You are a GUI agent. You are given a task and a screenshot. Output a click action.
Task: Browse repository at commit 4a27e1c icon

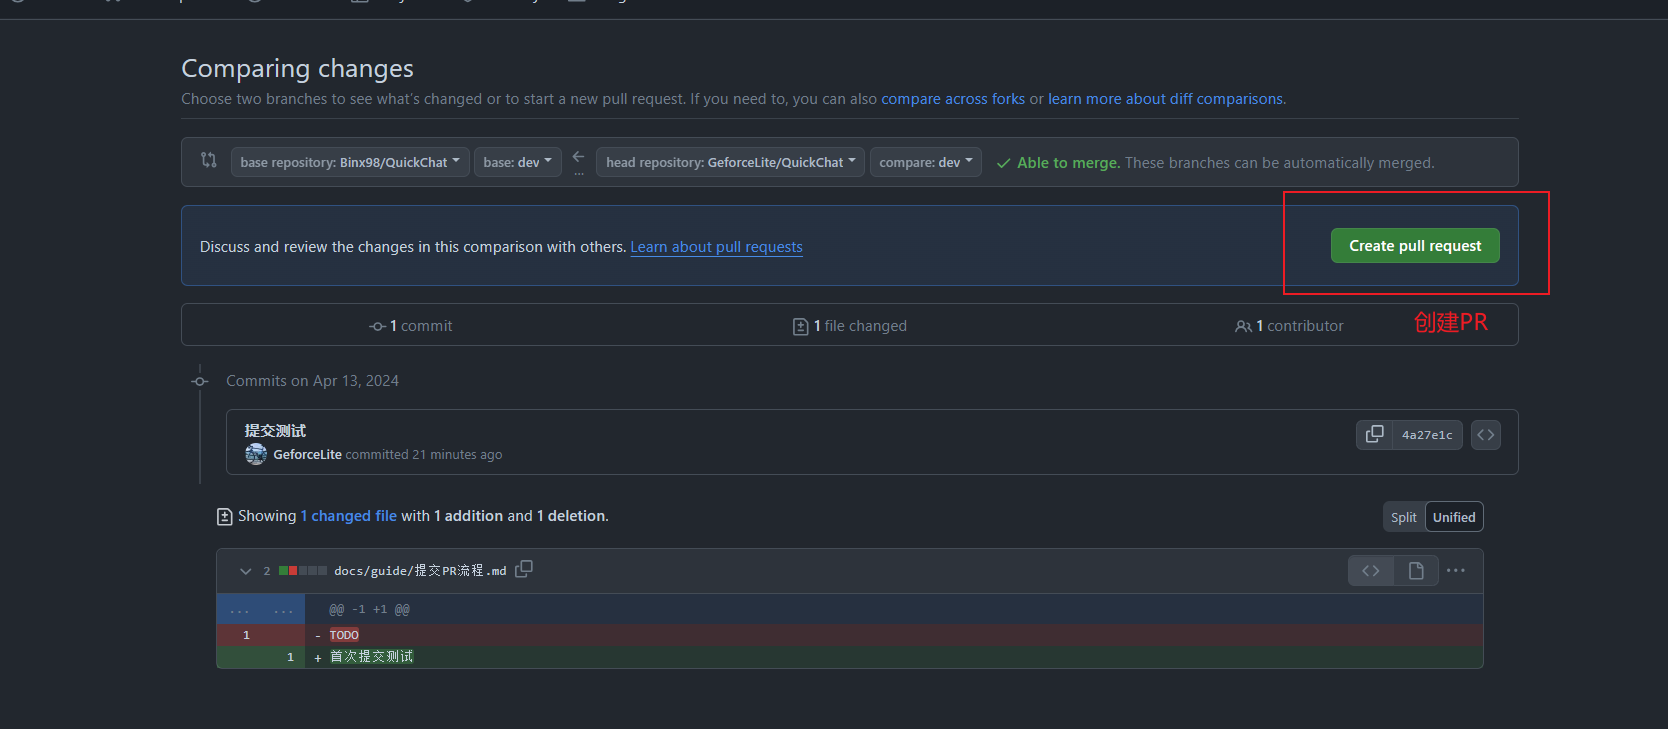click(x=1486, y=435)
